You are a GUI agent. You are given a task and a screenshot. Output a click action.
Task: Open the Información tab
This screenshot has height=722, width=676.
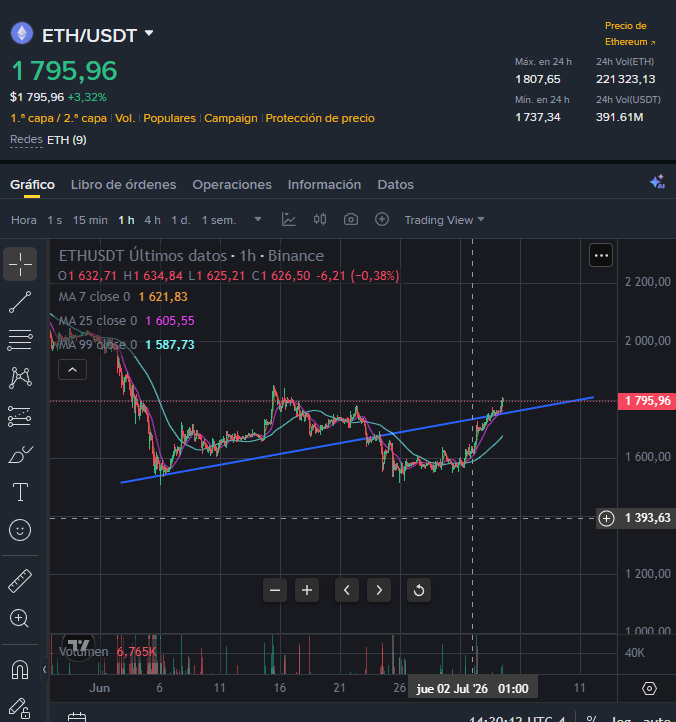[324, 185]
